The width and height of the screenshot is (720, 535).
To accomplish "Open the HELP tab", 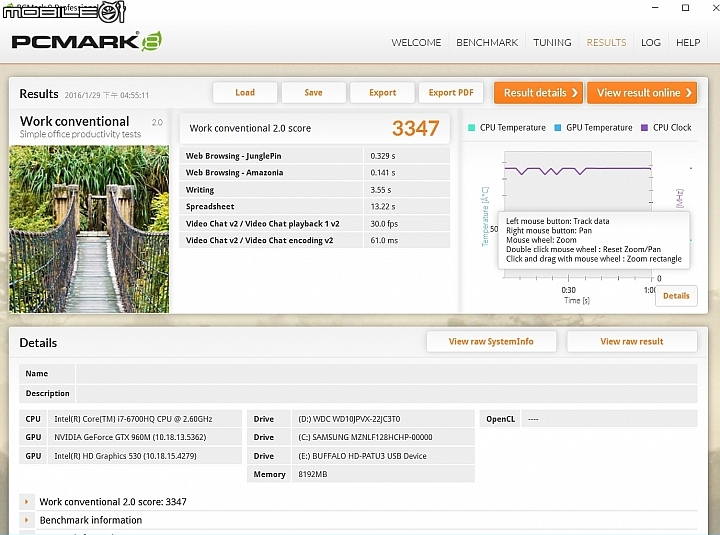I will (x=688, y=43).
